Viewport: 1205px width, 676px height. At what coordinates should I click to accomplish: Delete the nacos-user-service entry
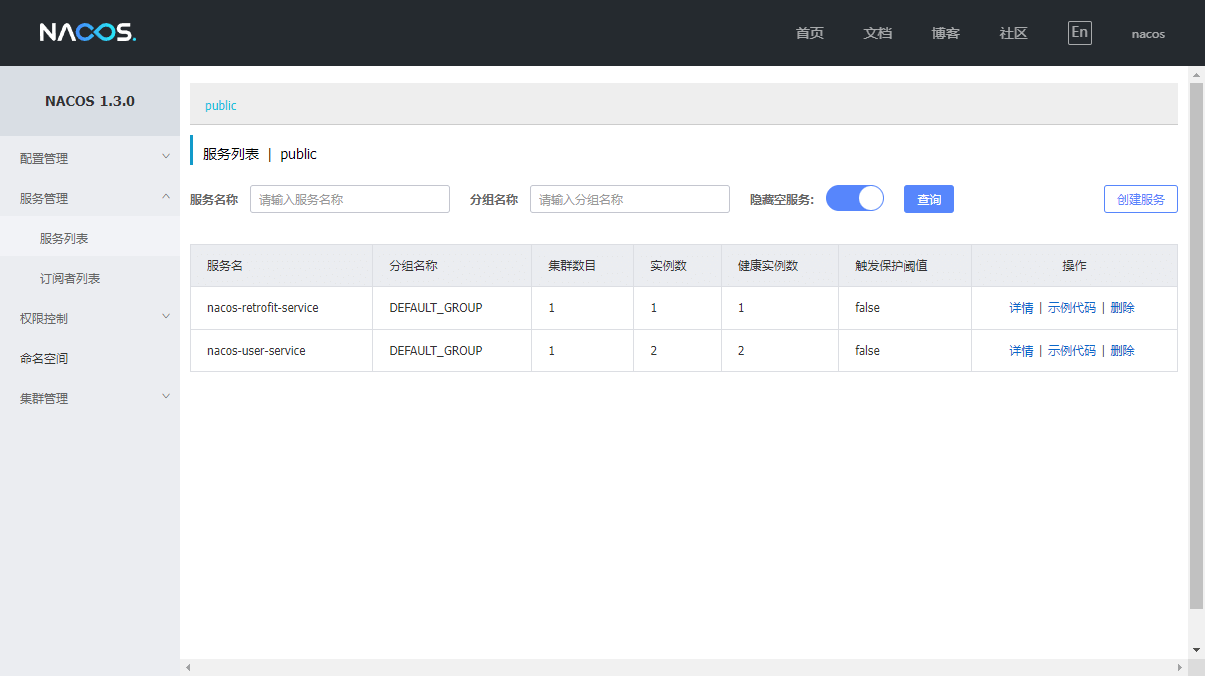click(x=1122, y=351)
